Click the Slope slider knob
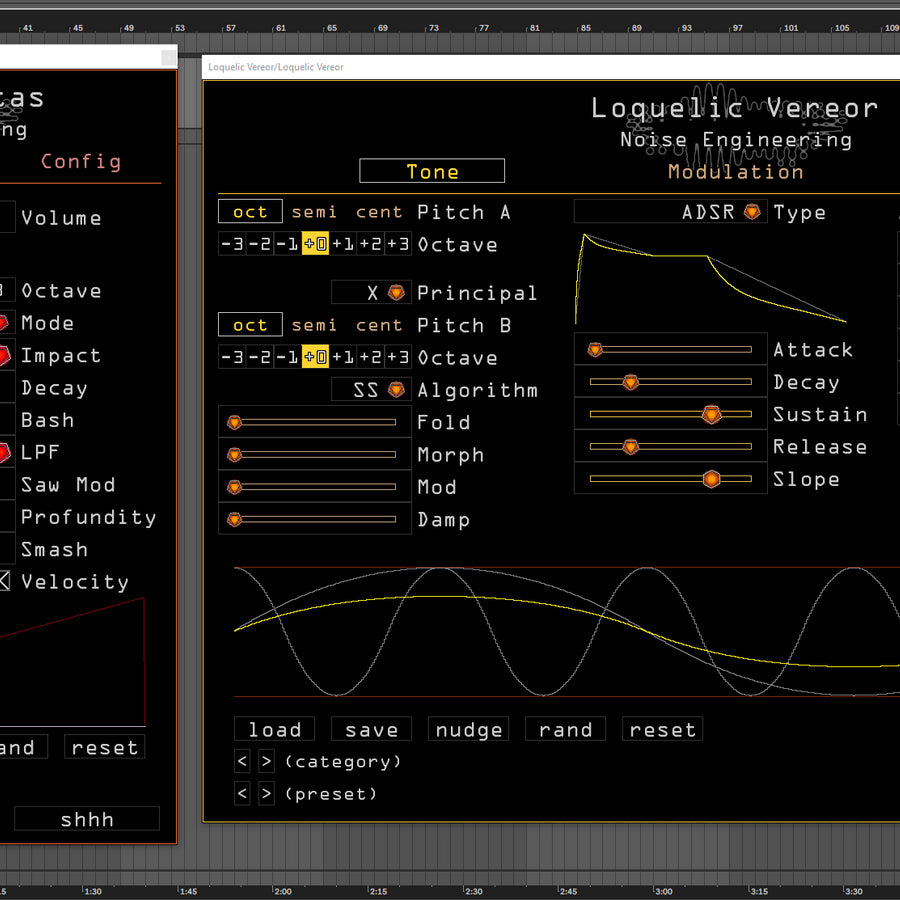Viewport: 900px width, 900px height. pyautogui.click(x=711, y=479)
